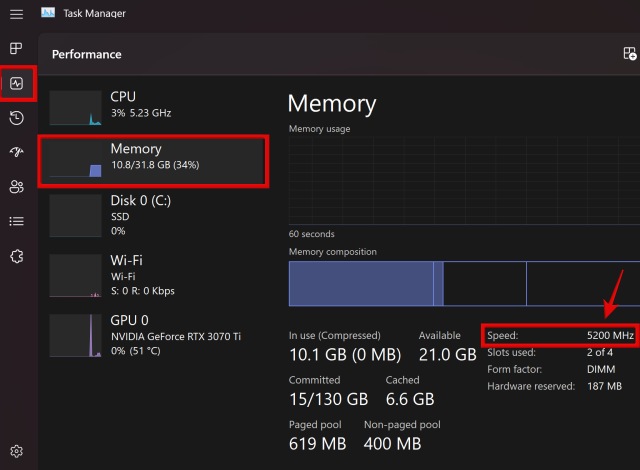
Task: Click the Task Manager app icon
Action: [48, 13]
